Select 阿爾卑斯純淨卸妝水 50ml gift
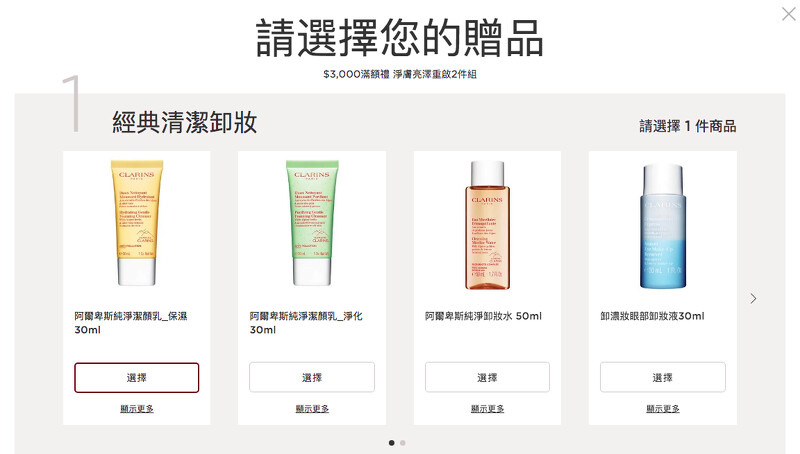800x454 pixels. (487, 377)
